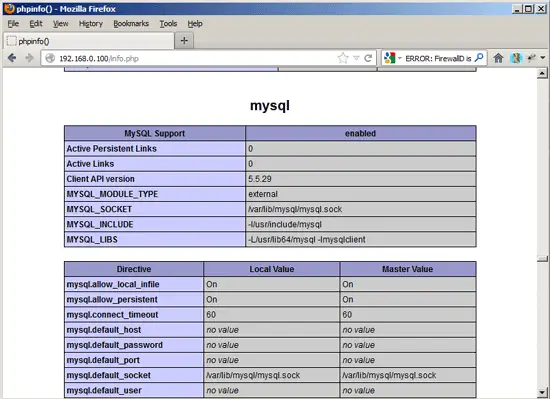Go back with the back arrow

coord(12,58)
